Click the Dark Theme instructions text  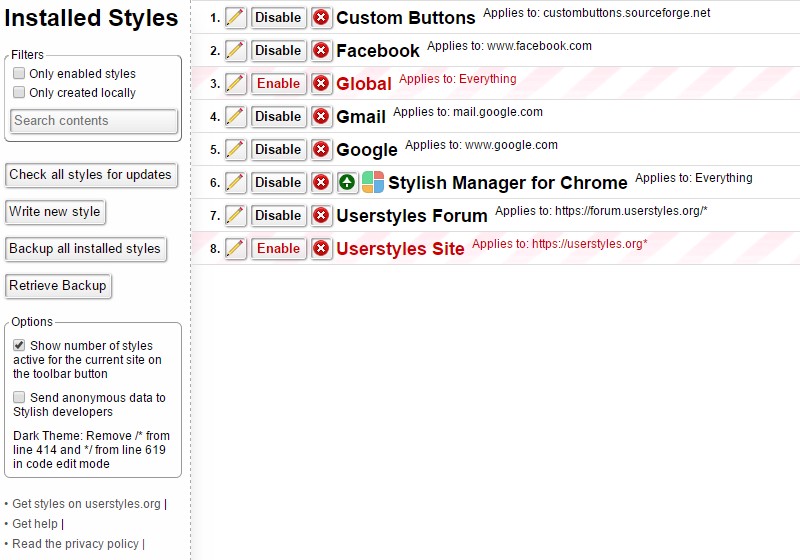(x=91, y=450)
